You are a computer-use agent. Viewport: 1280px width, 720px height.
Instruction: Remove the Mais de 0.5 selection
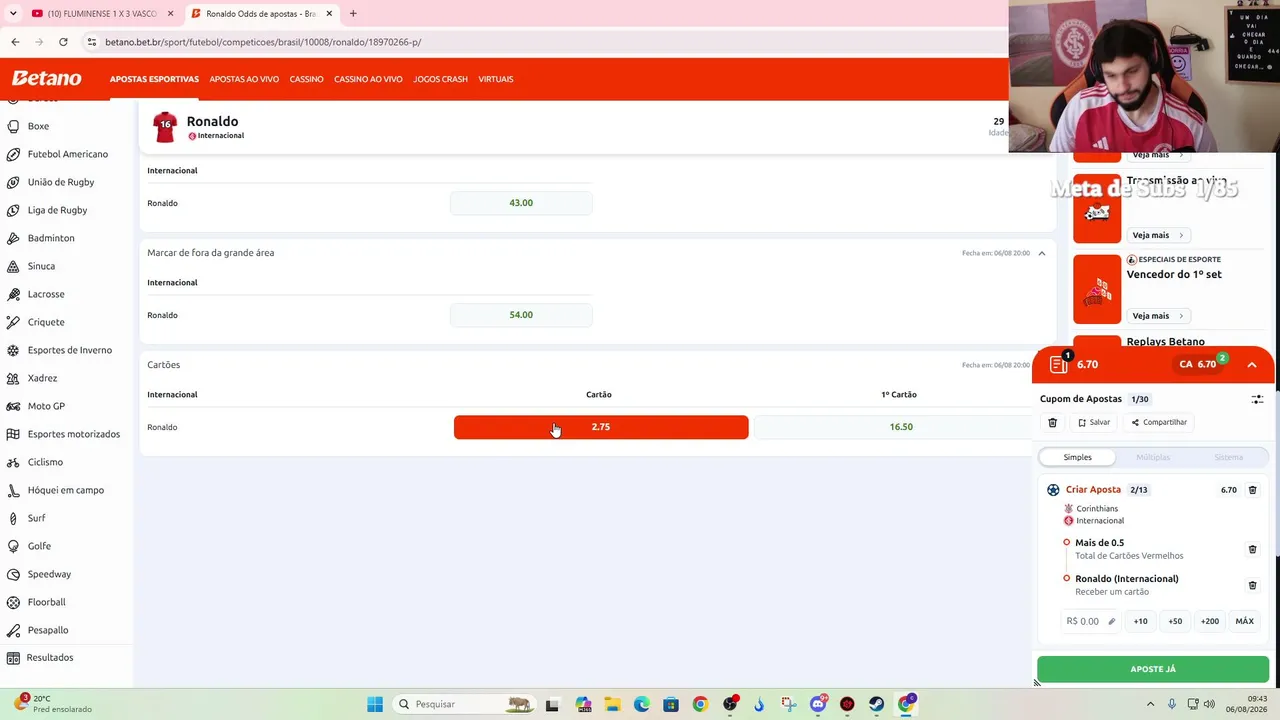click(1252, 549)
